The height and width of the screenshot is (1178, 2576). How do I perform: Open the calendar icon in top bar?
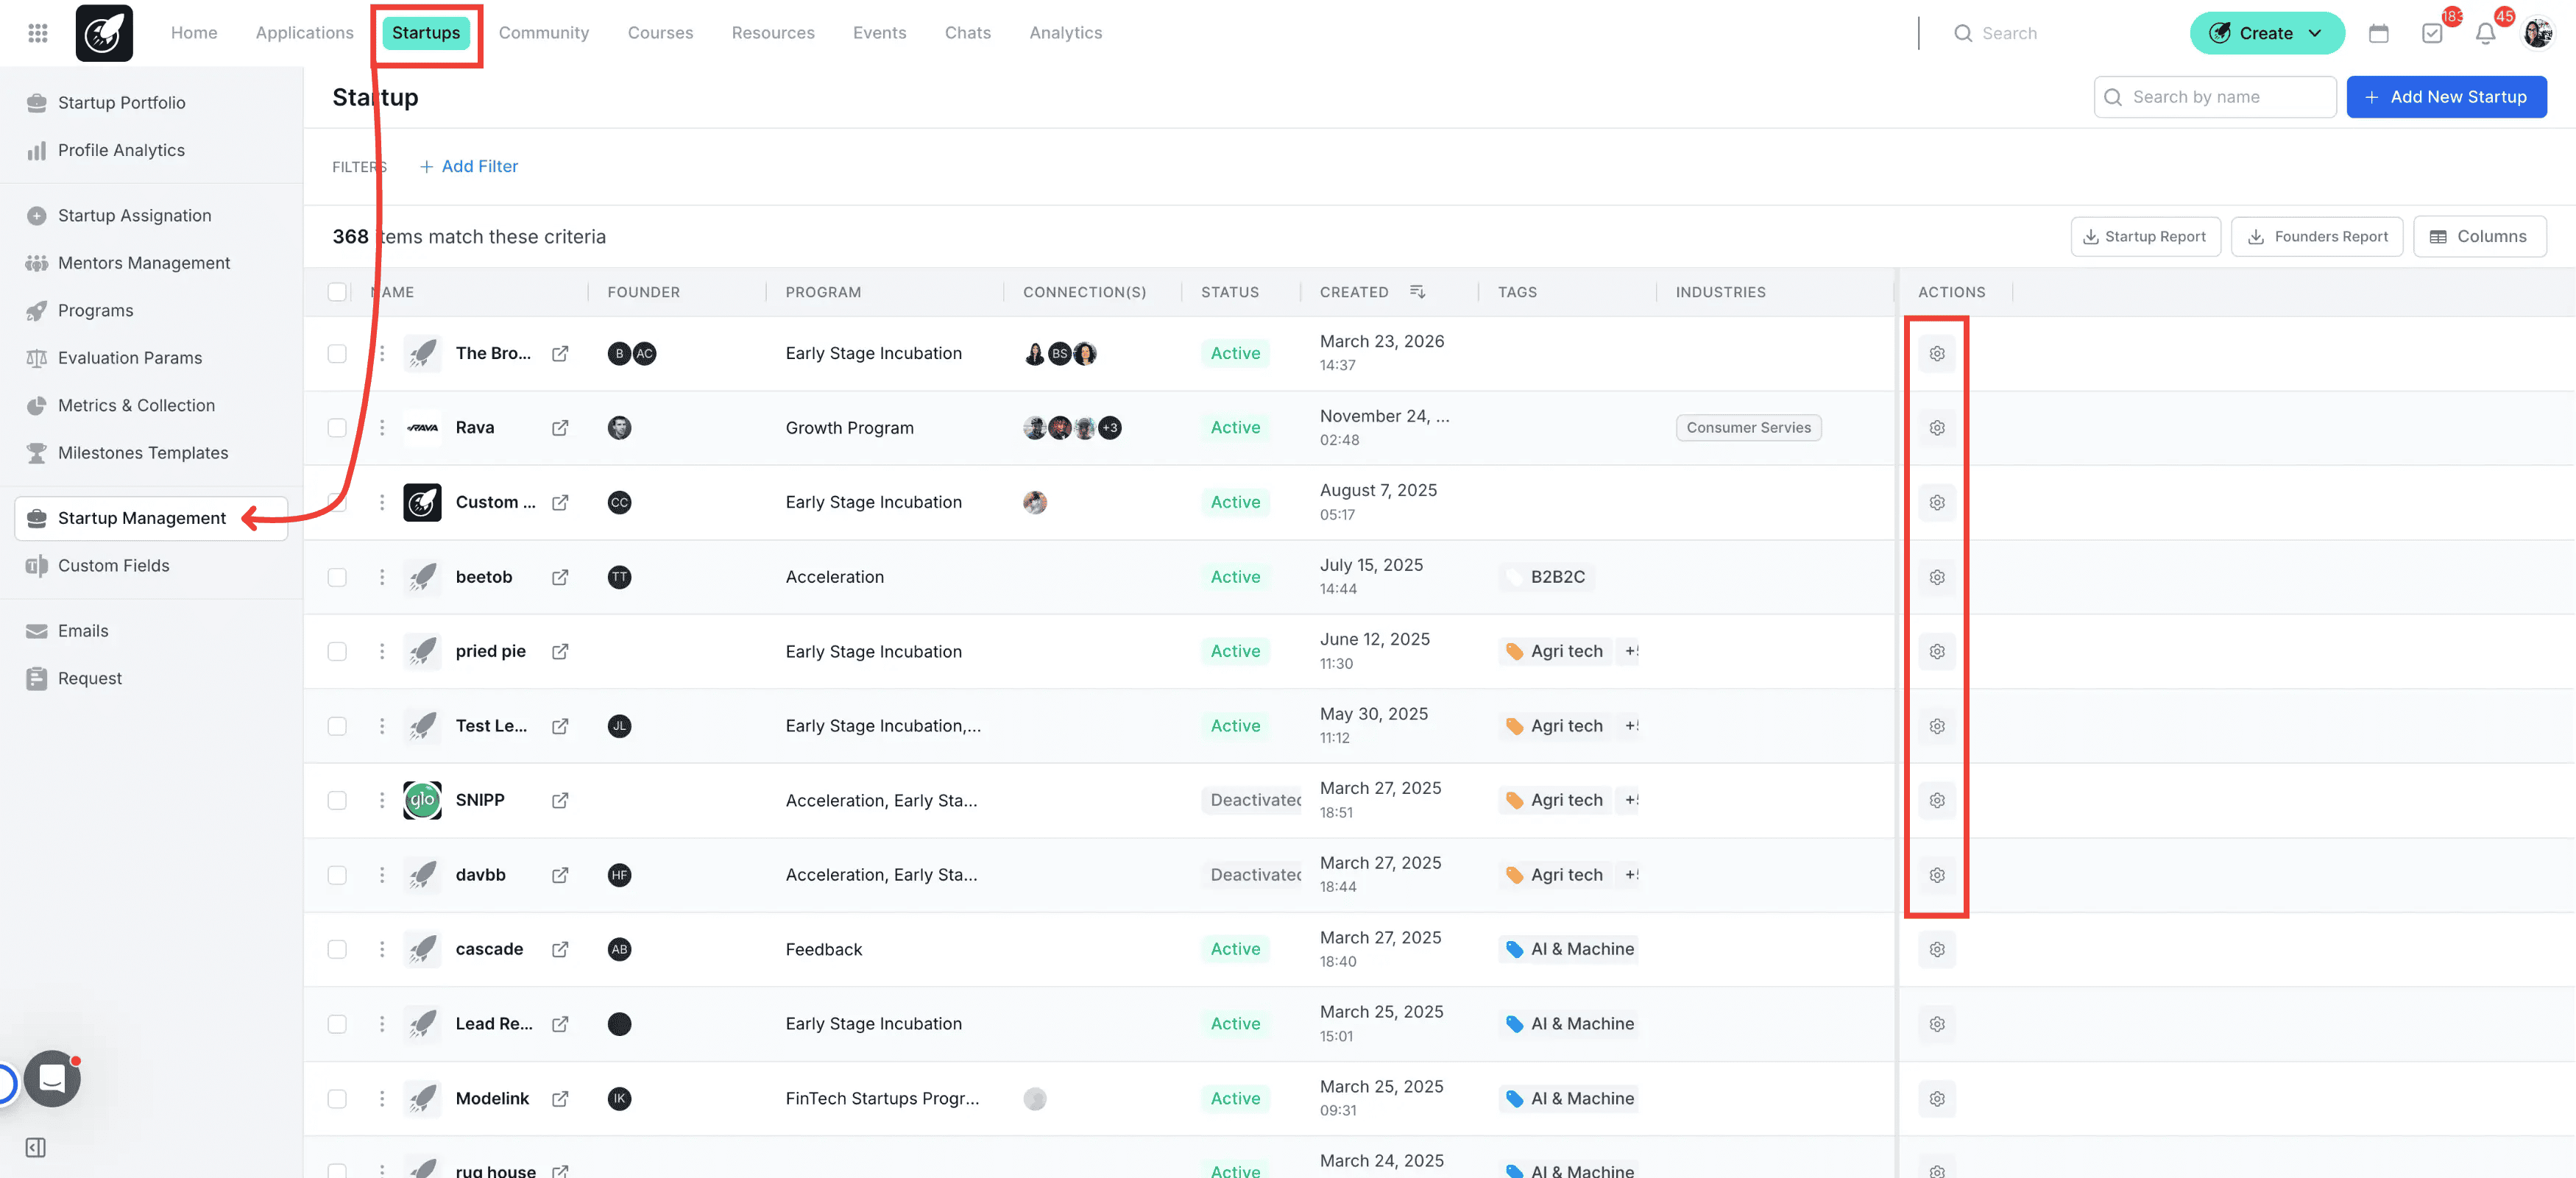2378,33
